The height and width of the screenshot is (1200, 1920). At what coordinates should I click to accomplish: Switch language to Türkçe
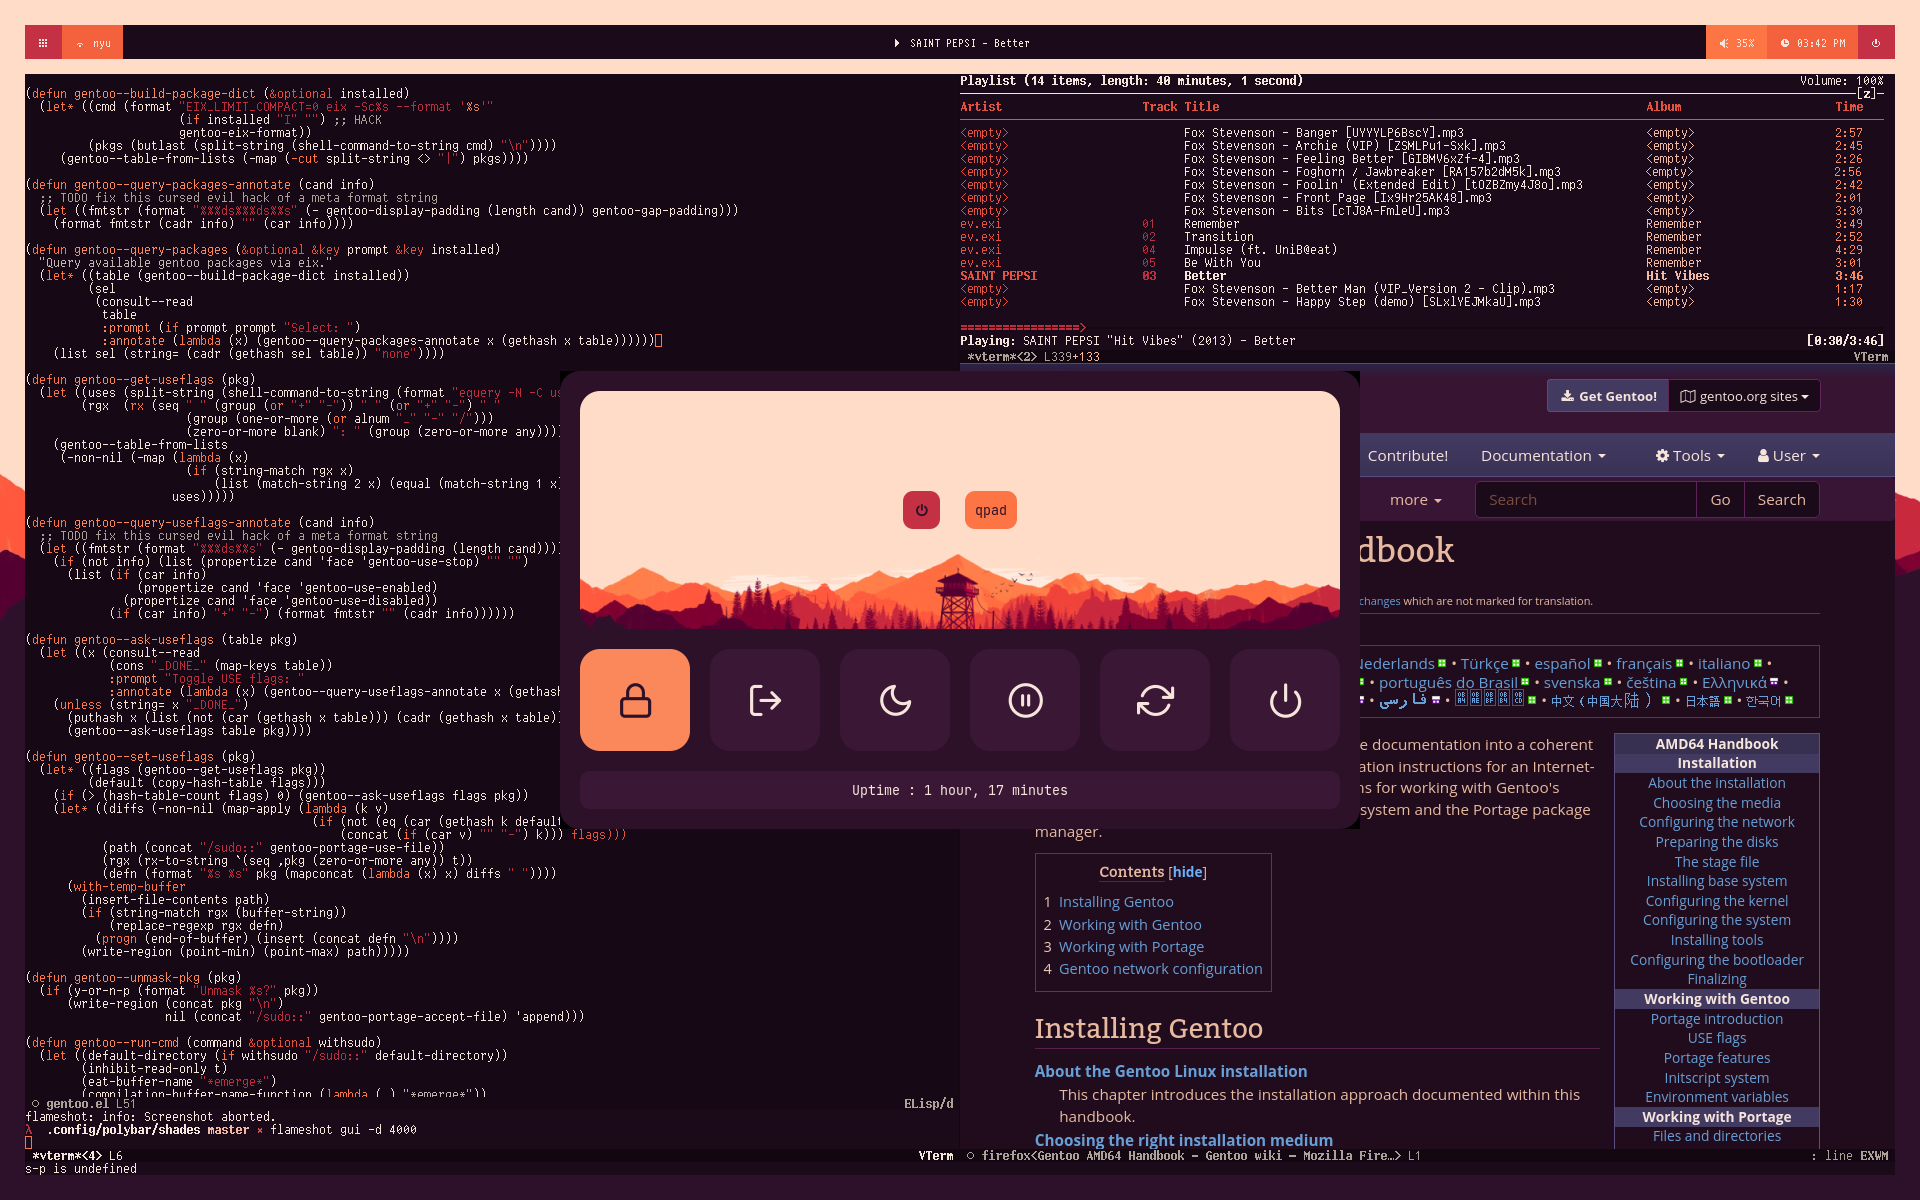(x=1484, y=664)
